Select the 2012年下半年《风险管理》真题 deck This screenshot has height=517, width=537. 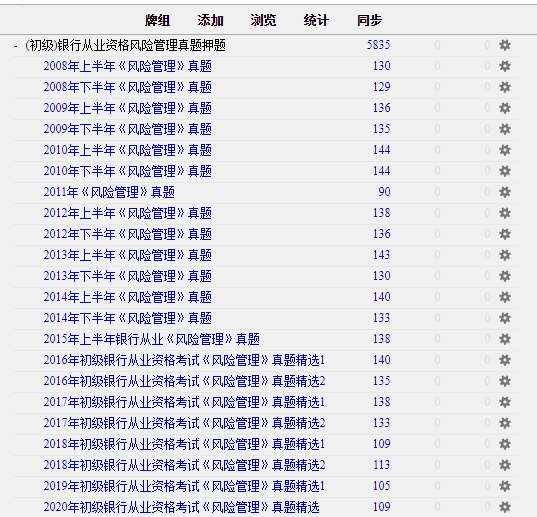127,234
